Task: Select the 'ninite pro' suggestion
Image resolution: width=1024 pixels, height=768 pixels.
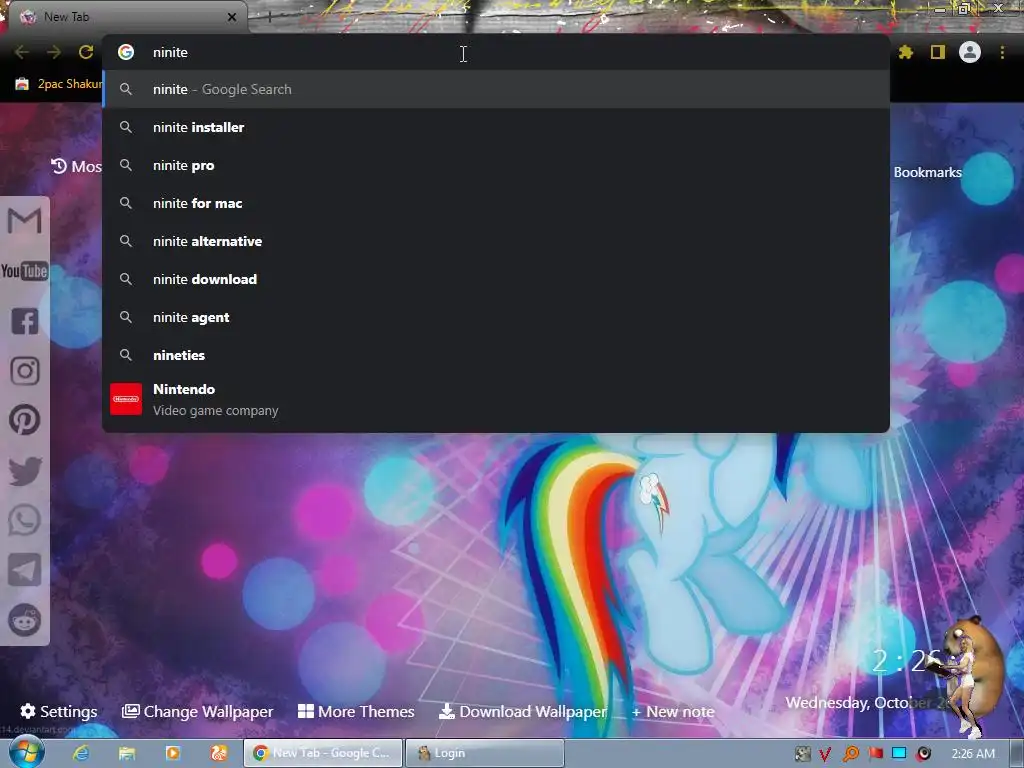Action: [496, 165]
